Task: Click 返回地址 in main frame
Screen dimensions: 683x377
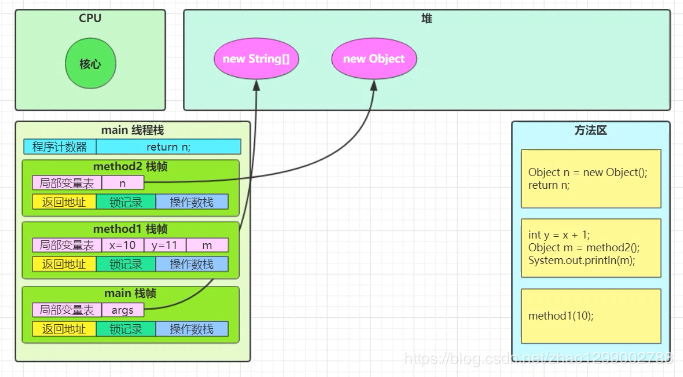Action: [64, 329]
